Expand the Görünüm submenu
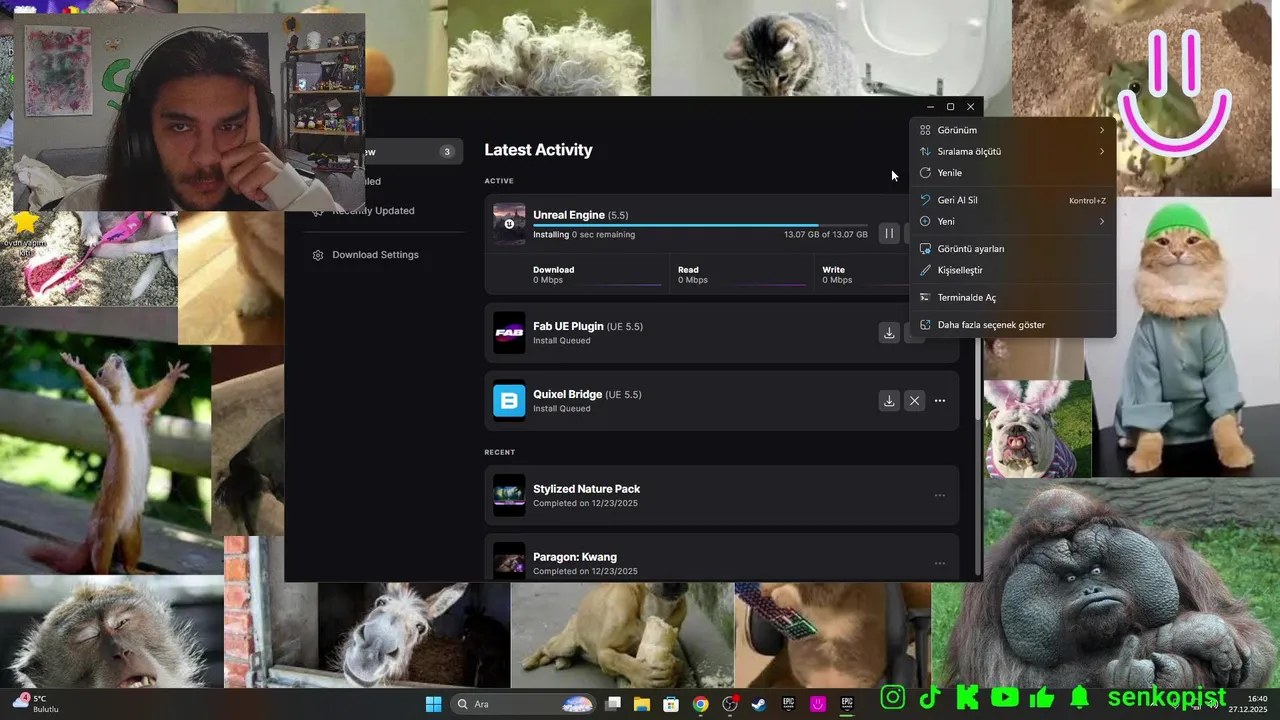 point(1012,130)
